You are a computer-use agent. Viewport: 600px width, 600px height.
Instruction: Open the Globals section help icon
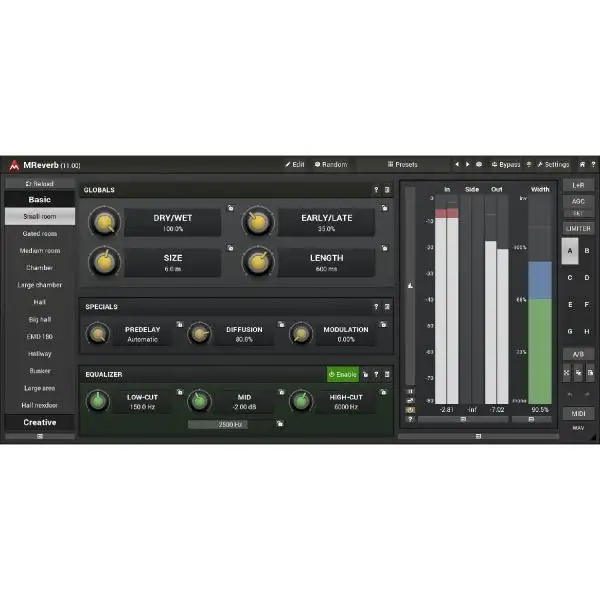coord(376,189)
